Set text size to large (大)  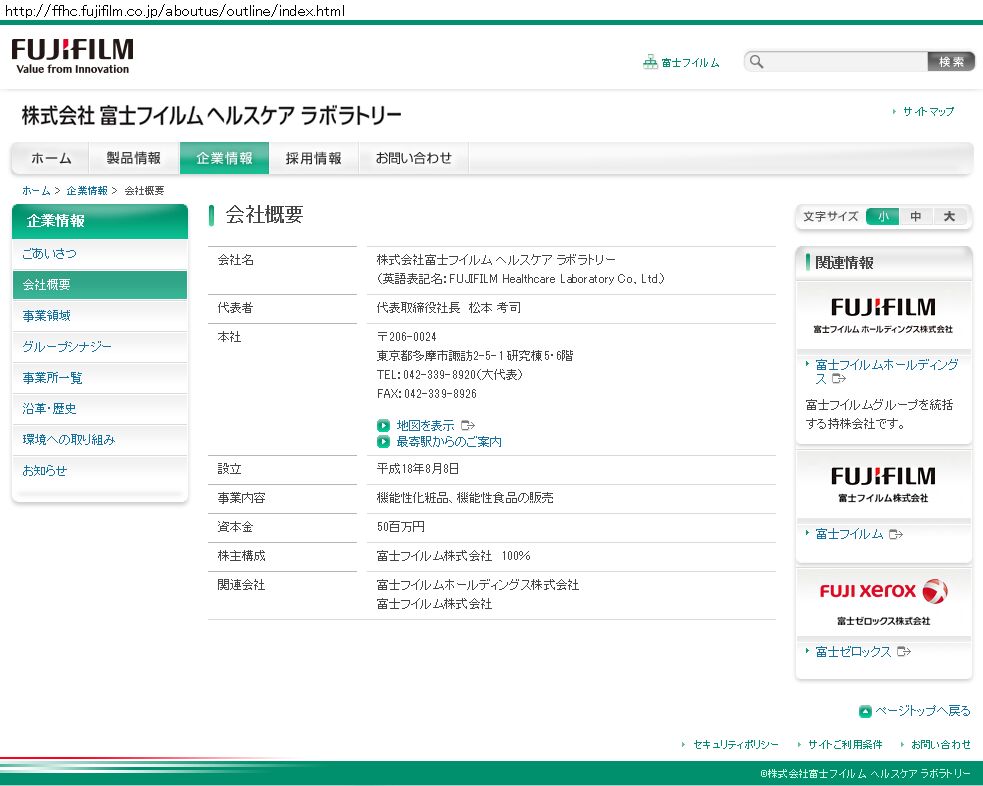[x=949, y=216]
